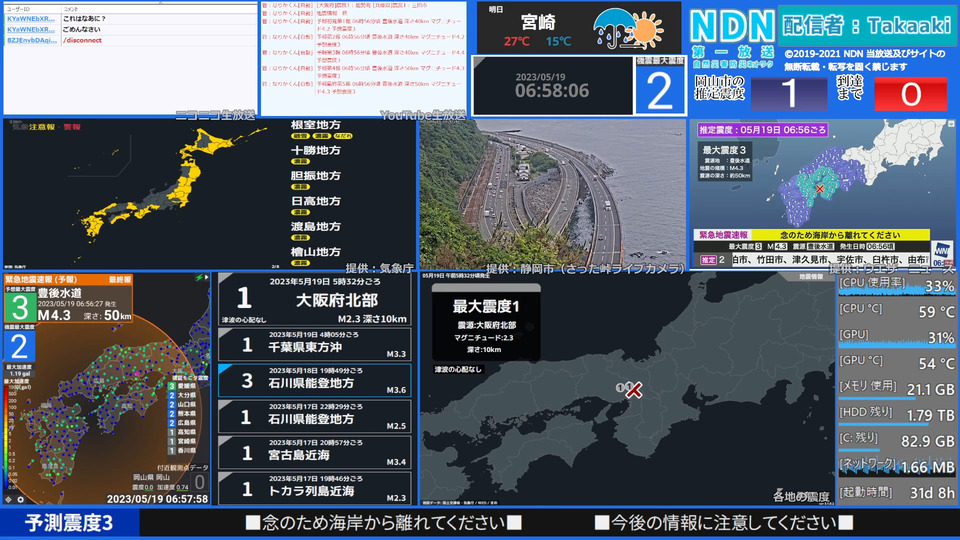Click 広島県 in prefecture intensity list
Image resolution: width=960 pixels, height=540 pixels.
pos(187,422)
